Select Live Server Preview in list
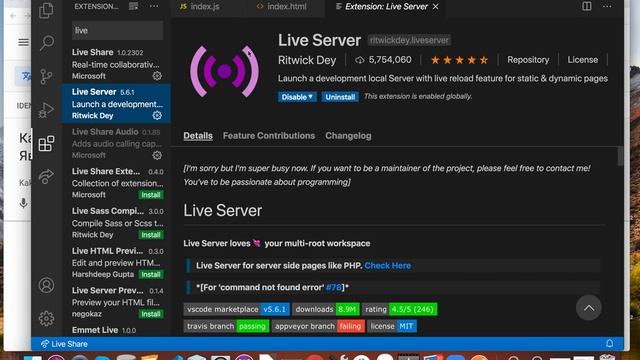This screenshot has height=360, width=640. point(116,302)
